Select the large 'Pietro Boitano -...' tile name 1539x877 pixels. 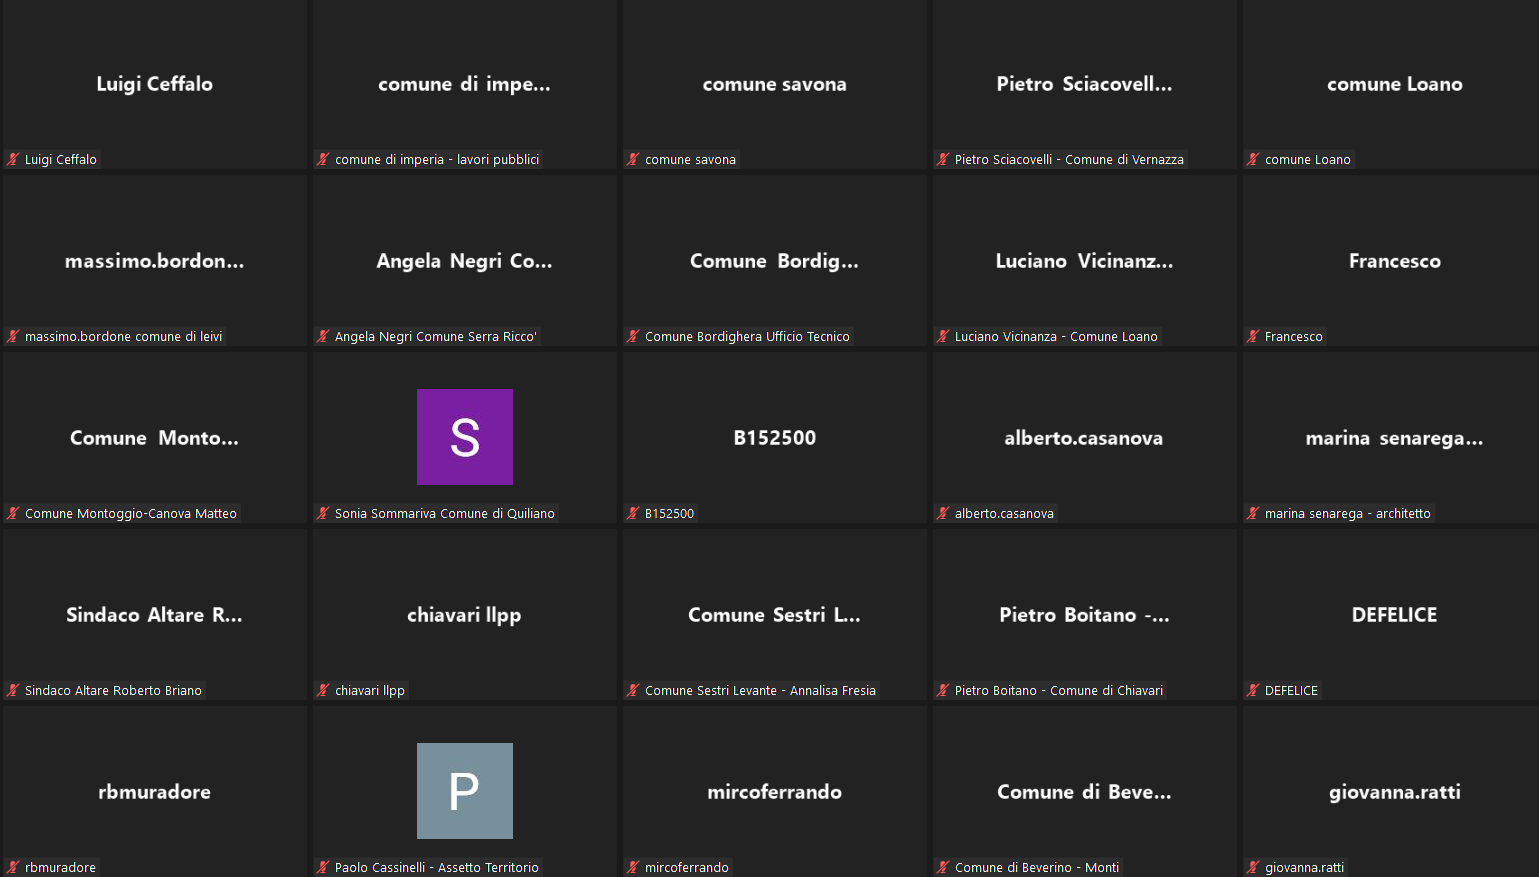[1085, 615]
